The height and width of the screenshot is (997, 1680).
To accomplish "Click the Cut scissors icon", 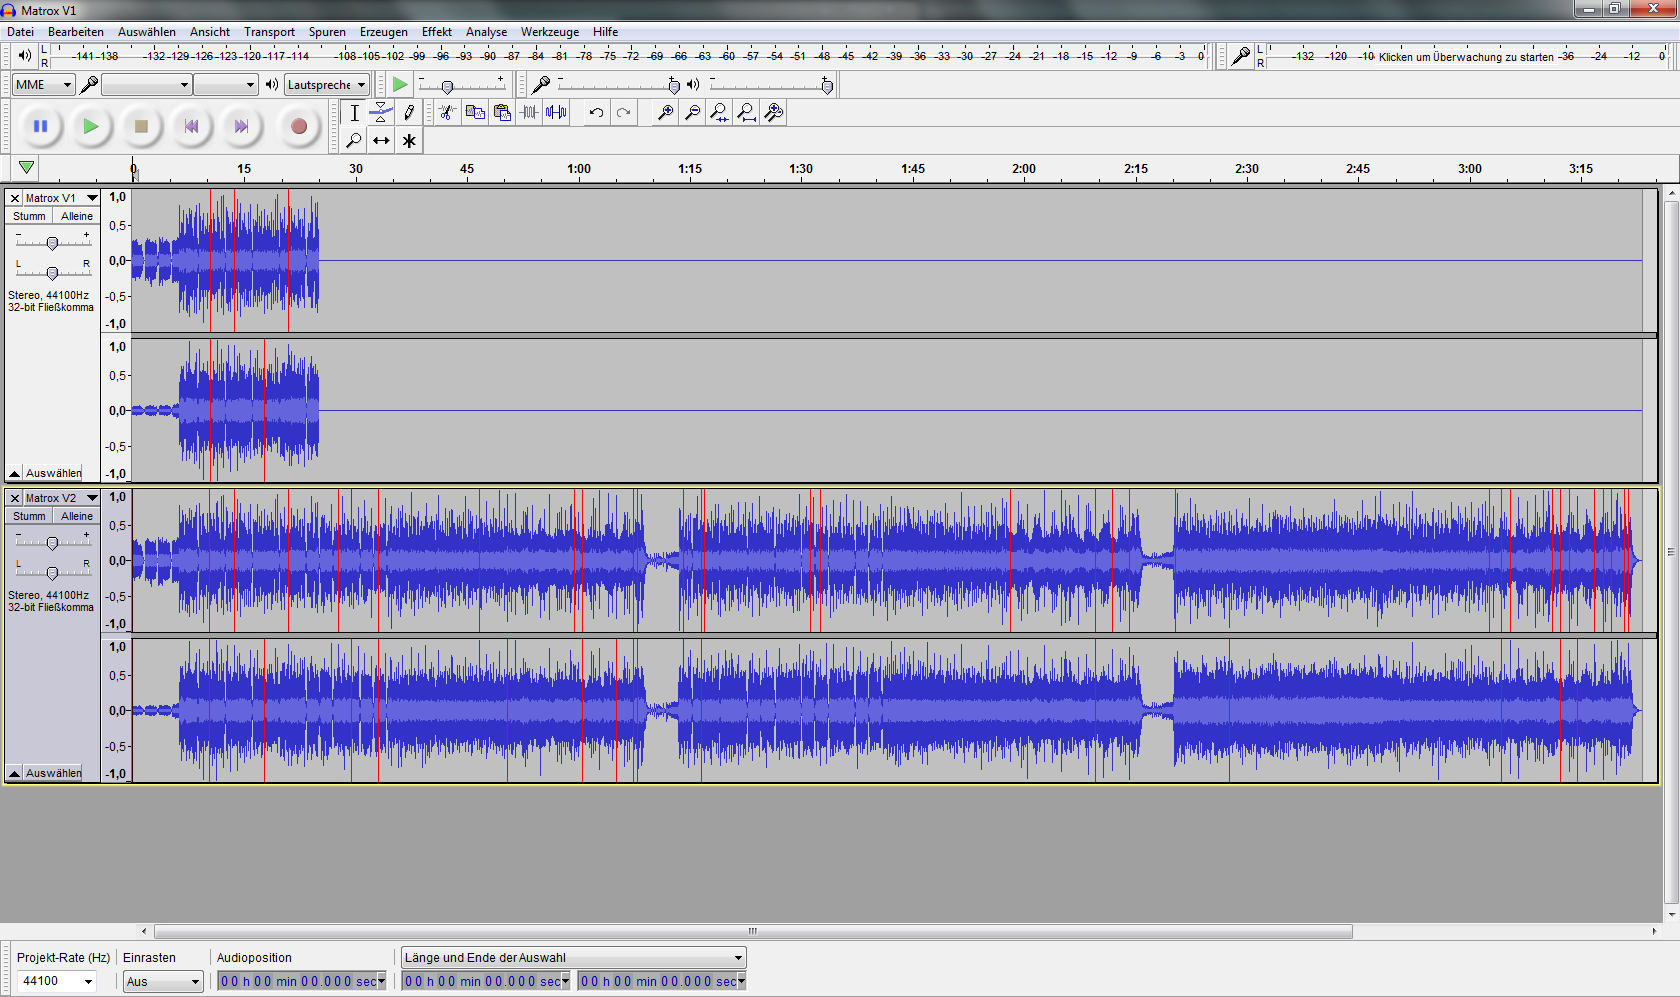I will pyautogui.click(x=447, y=113).
